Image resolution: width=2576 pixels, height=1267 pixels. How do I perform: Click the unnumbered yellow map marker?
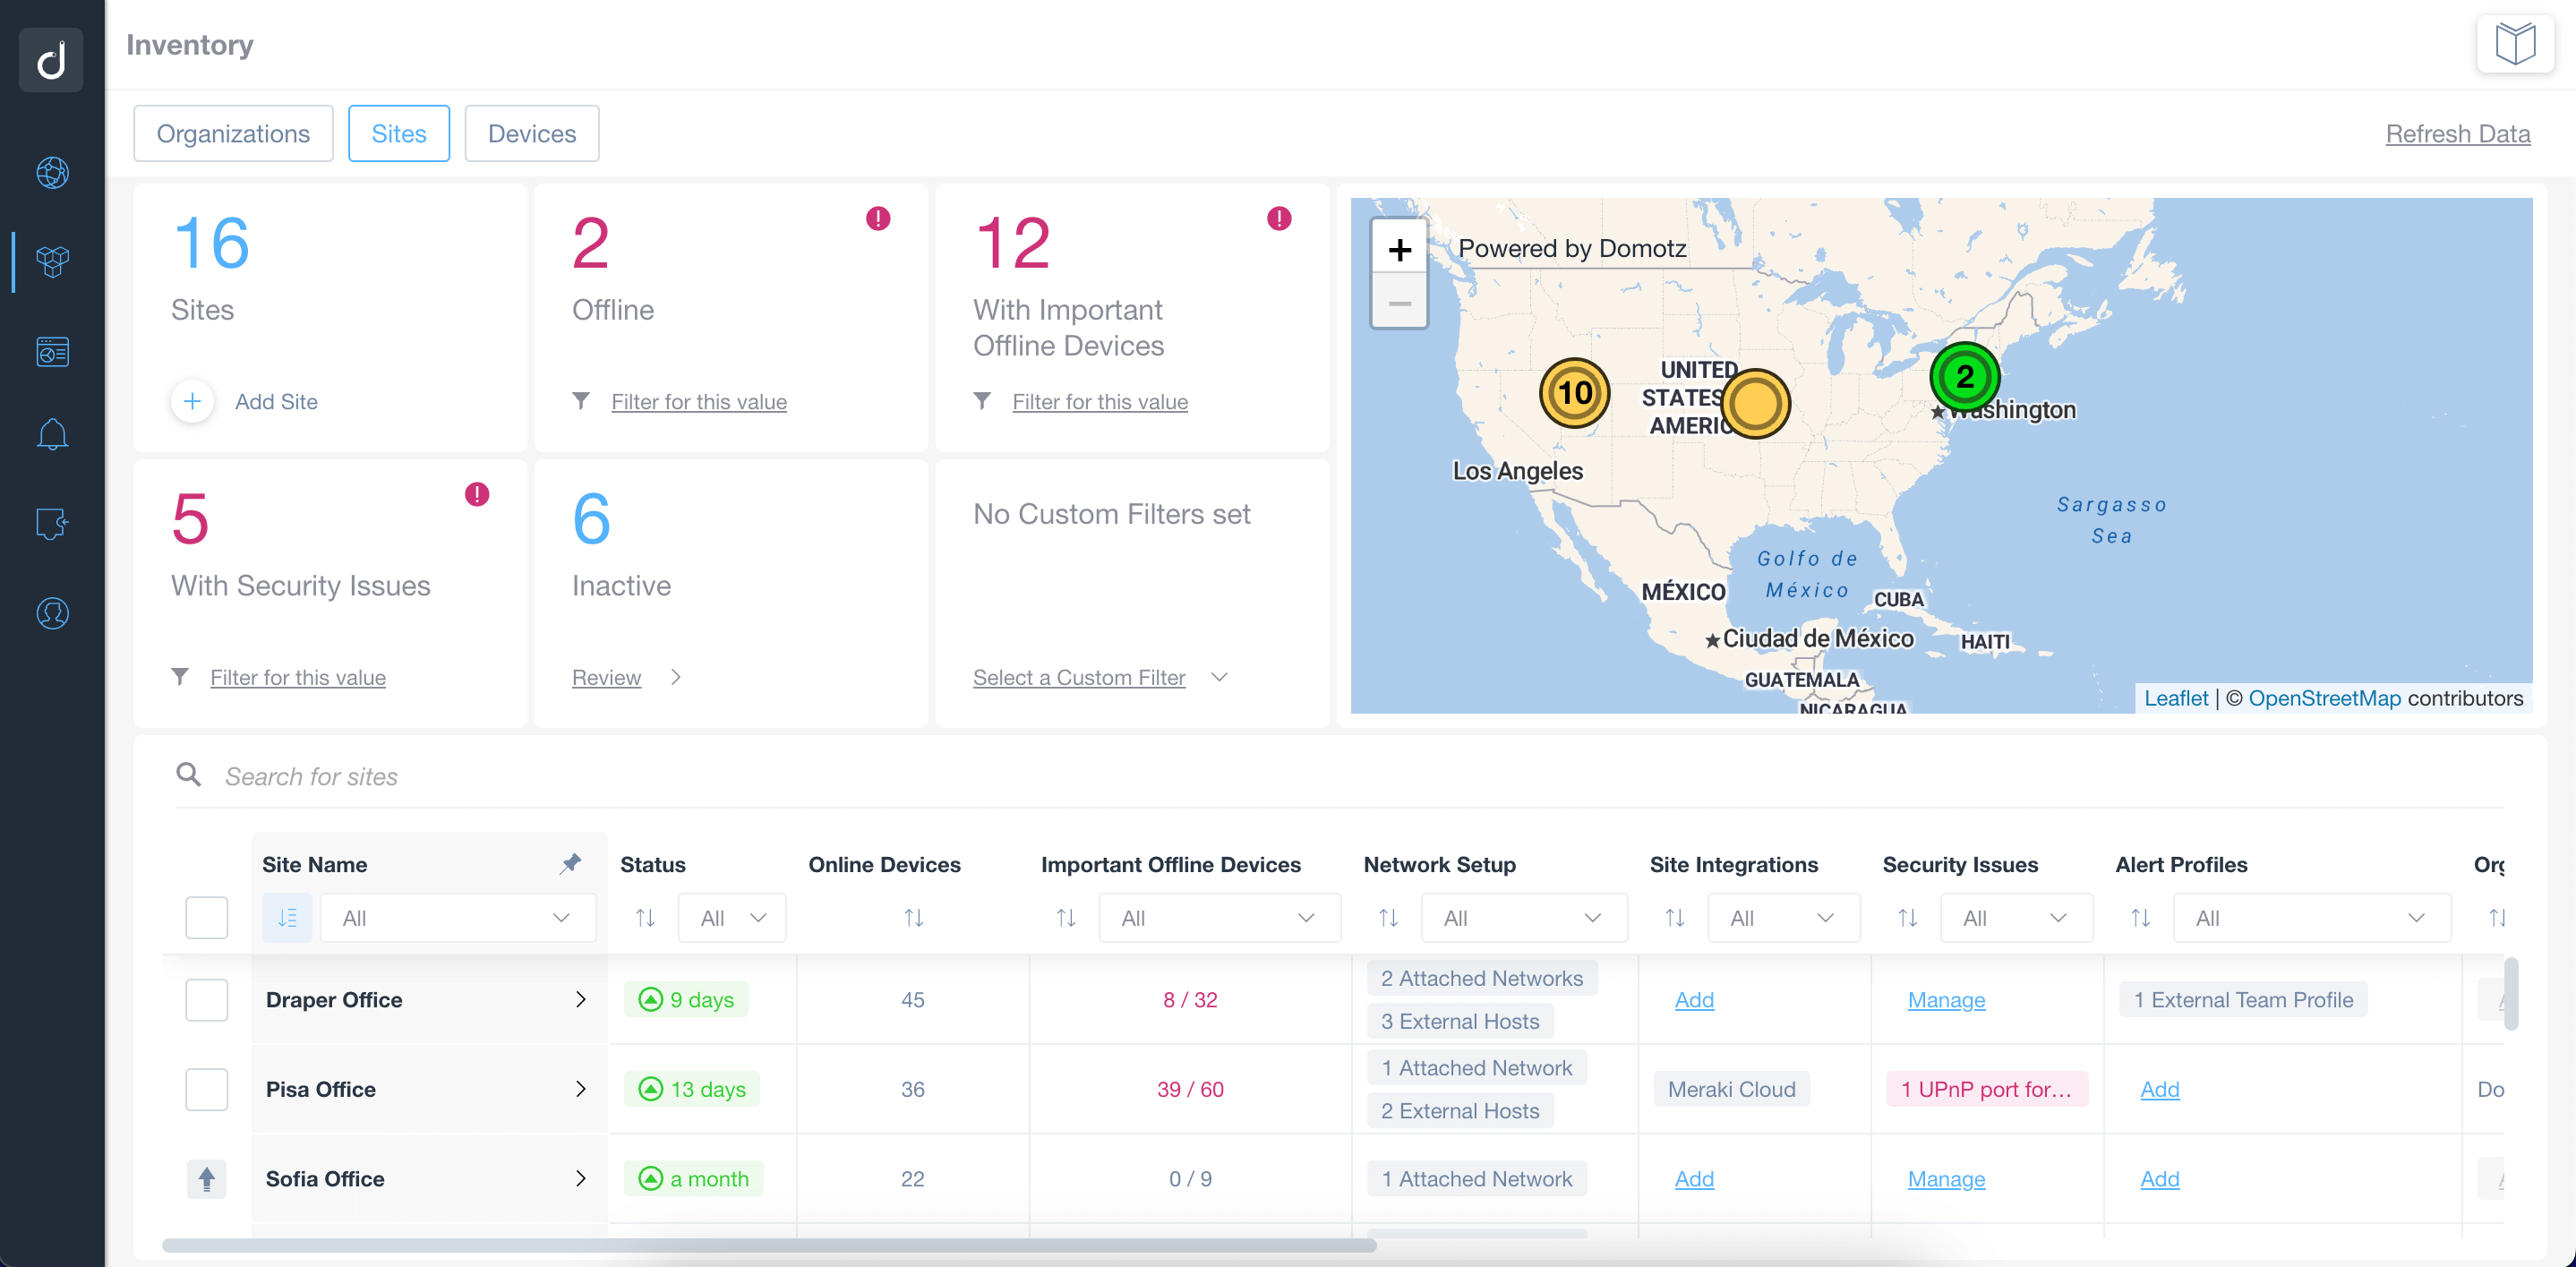[1755, 404]
